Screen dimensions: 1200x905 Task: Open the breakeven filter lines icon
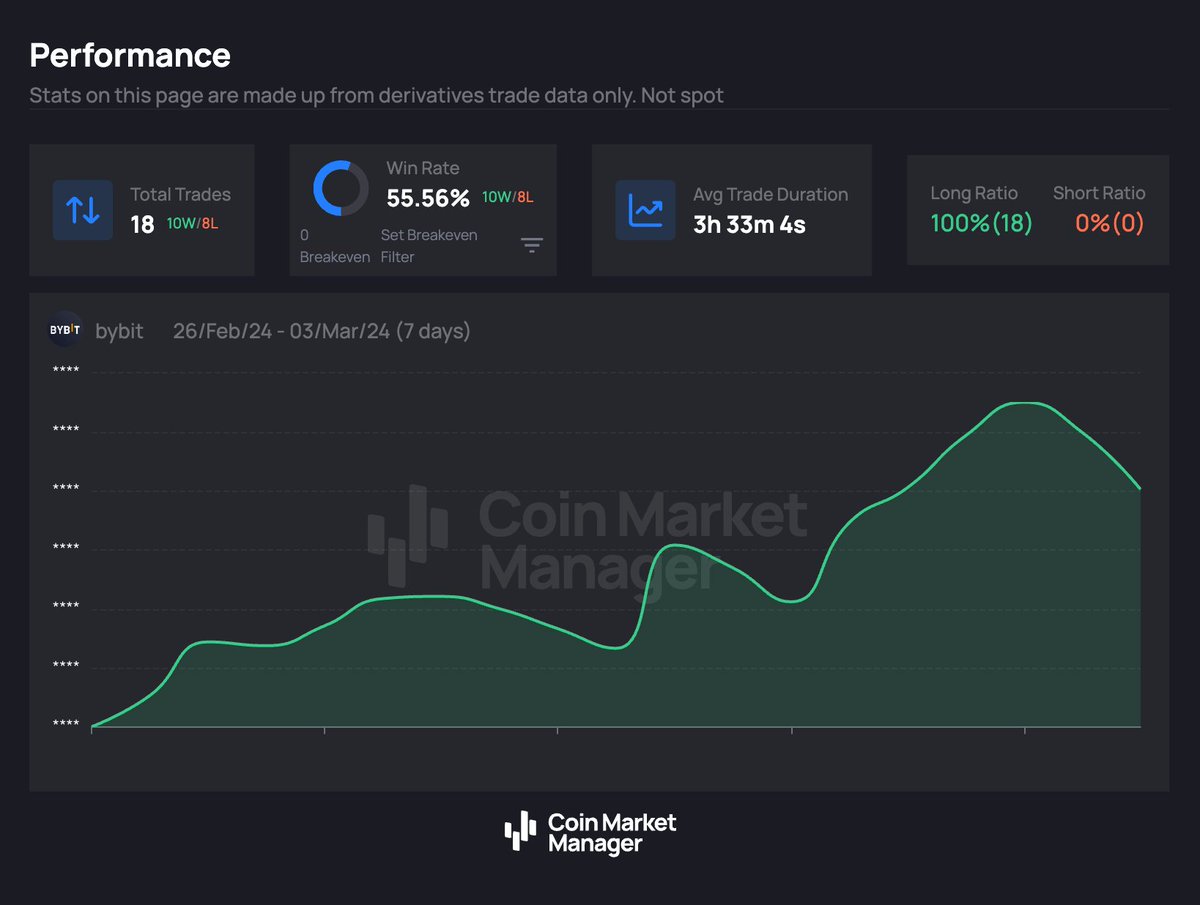click(x=532, y=245)
